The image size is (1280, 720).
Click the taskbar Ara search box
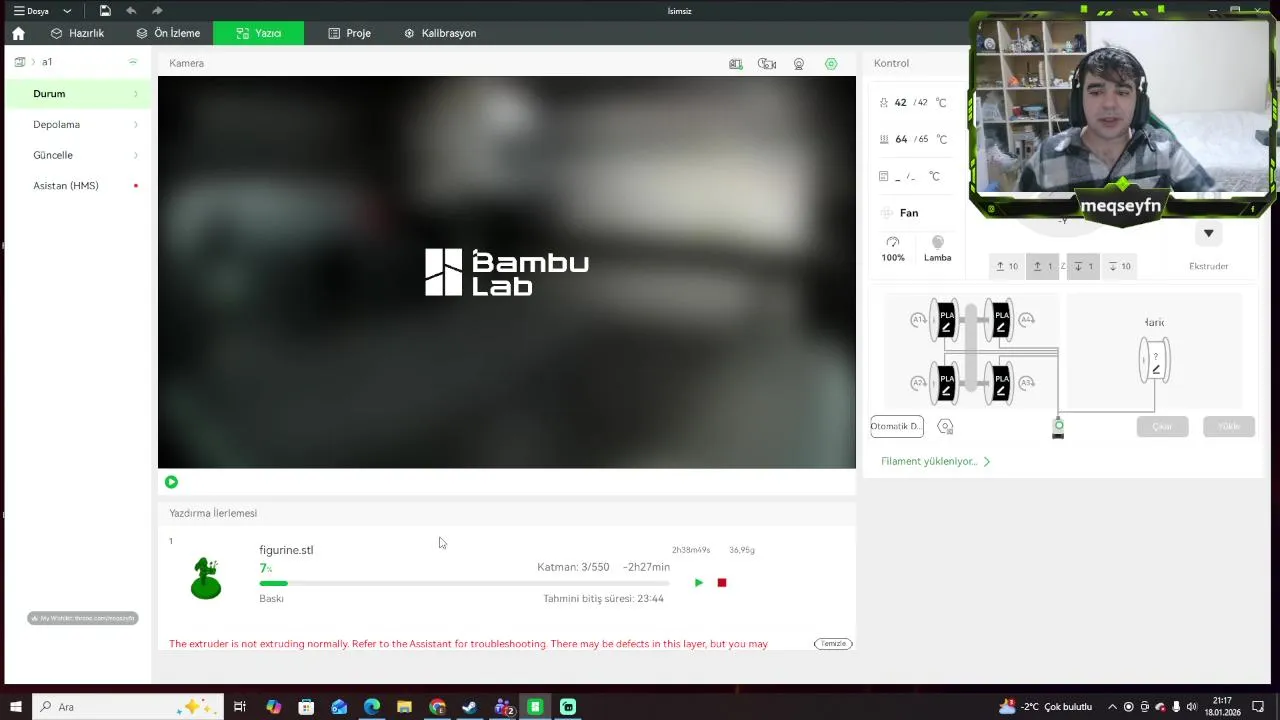click(128, 707)
